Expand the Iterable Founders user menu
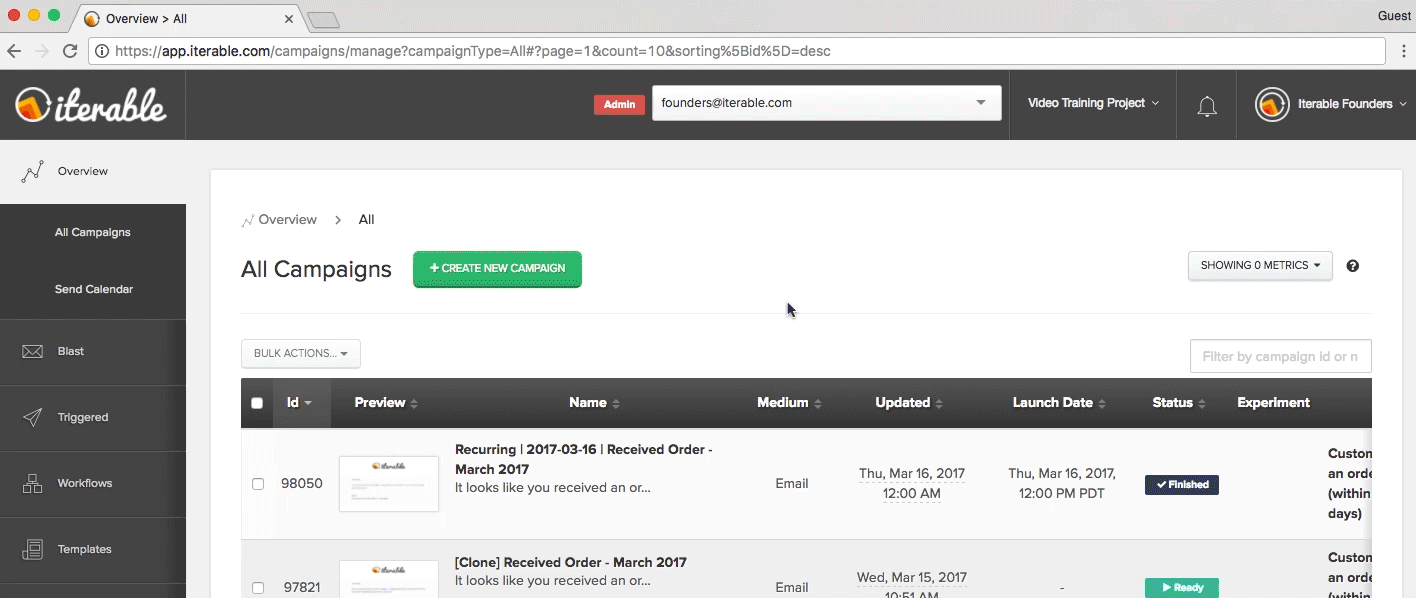This screenshot has height=598, width=1416. click(1352, 104)
